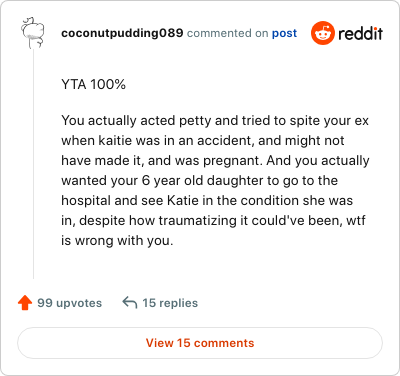Click the "commented on" header text
The height and width of the screenshot is (376, 400).
pos(227,33)
